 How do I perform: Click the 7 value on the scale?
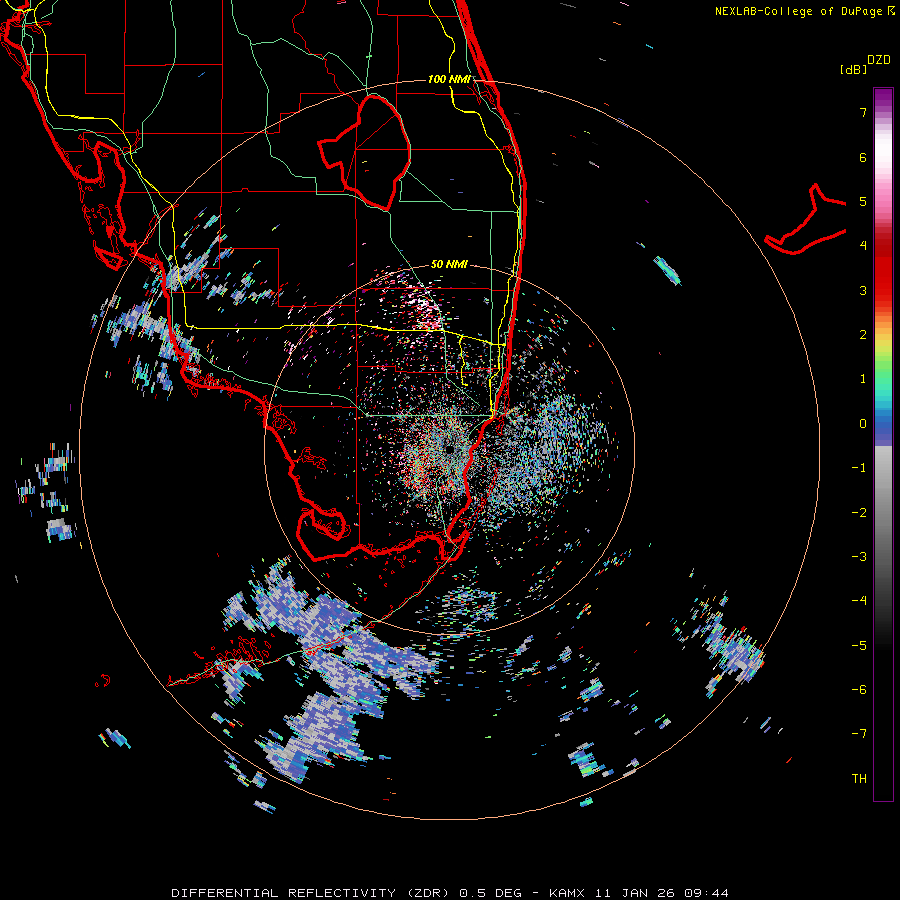(863, 112)
